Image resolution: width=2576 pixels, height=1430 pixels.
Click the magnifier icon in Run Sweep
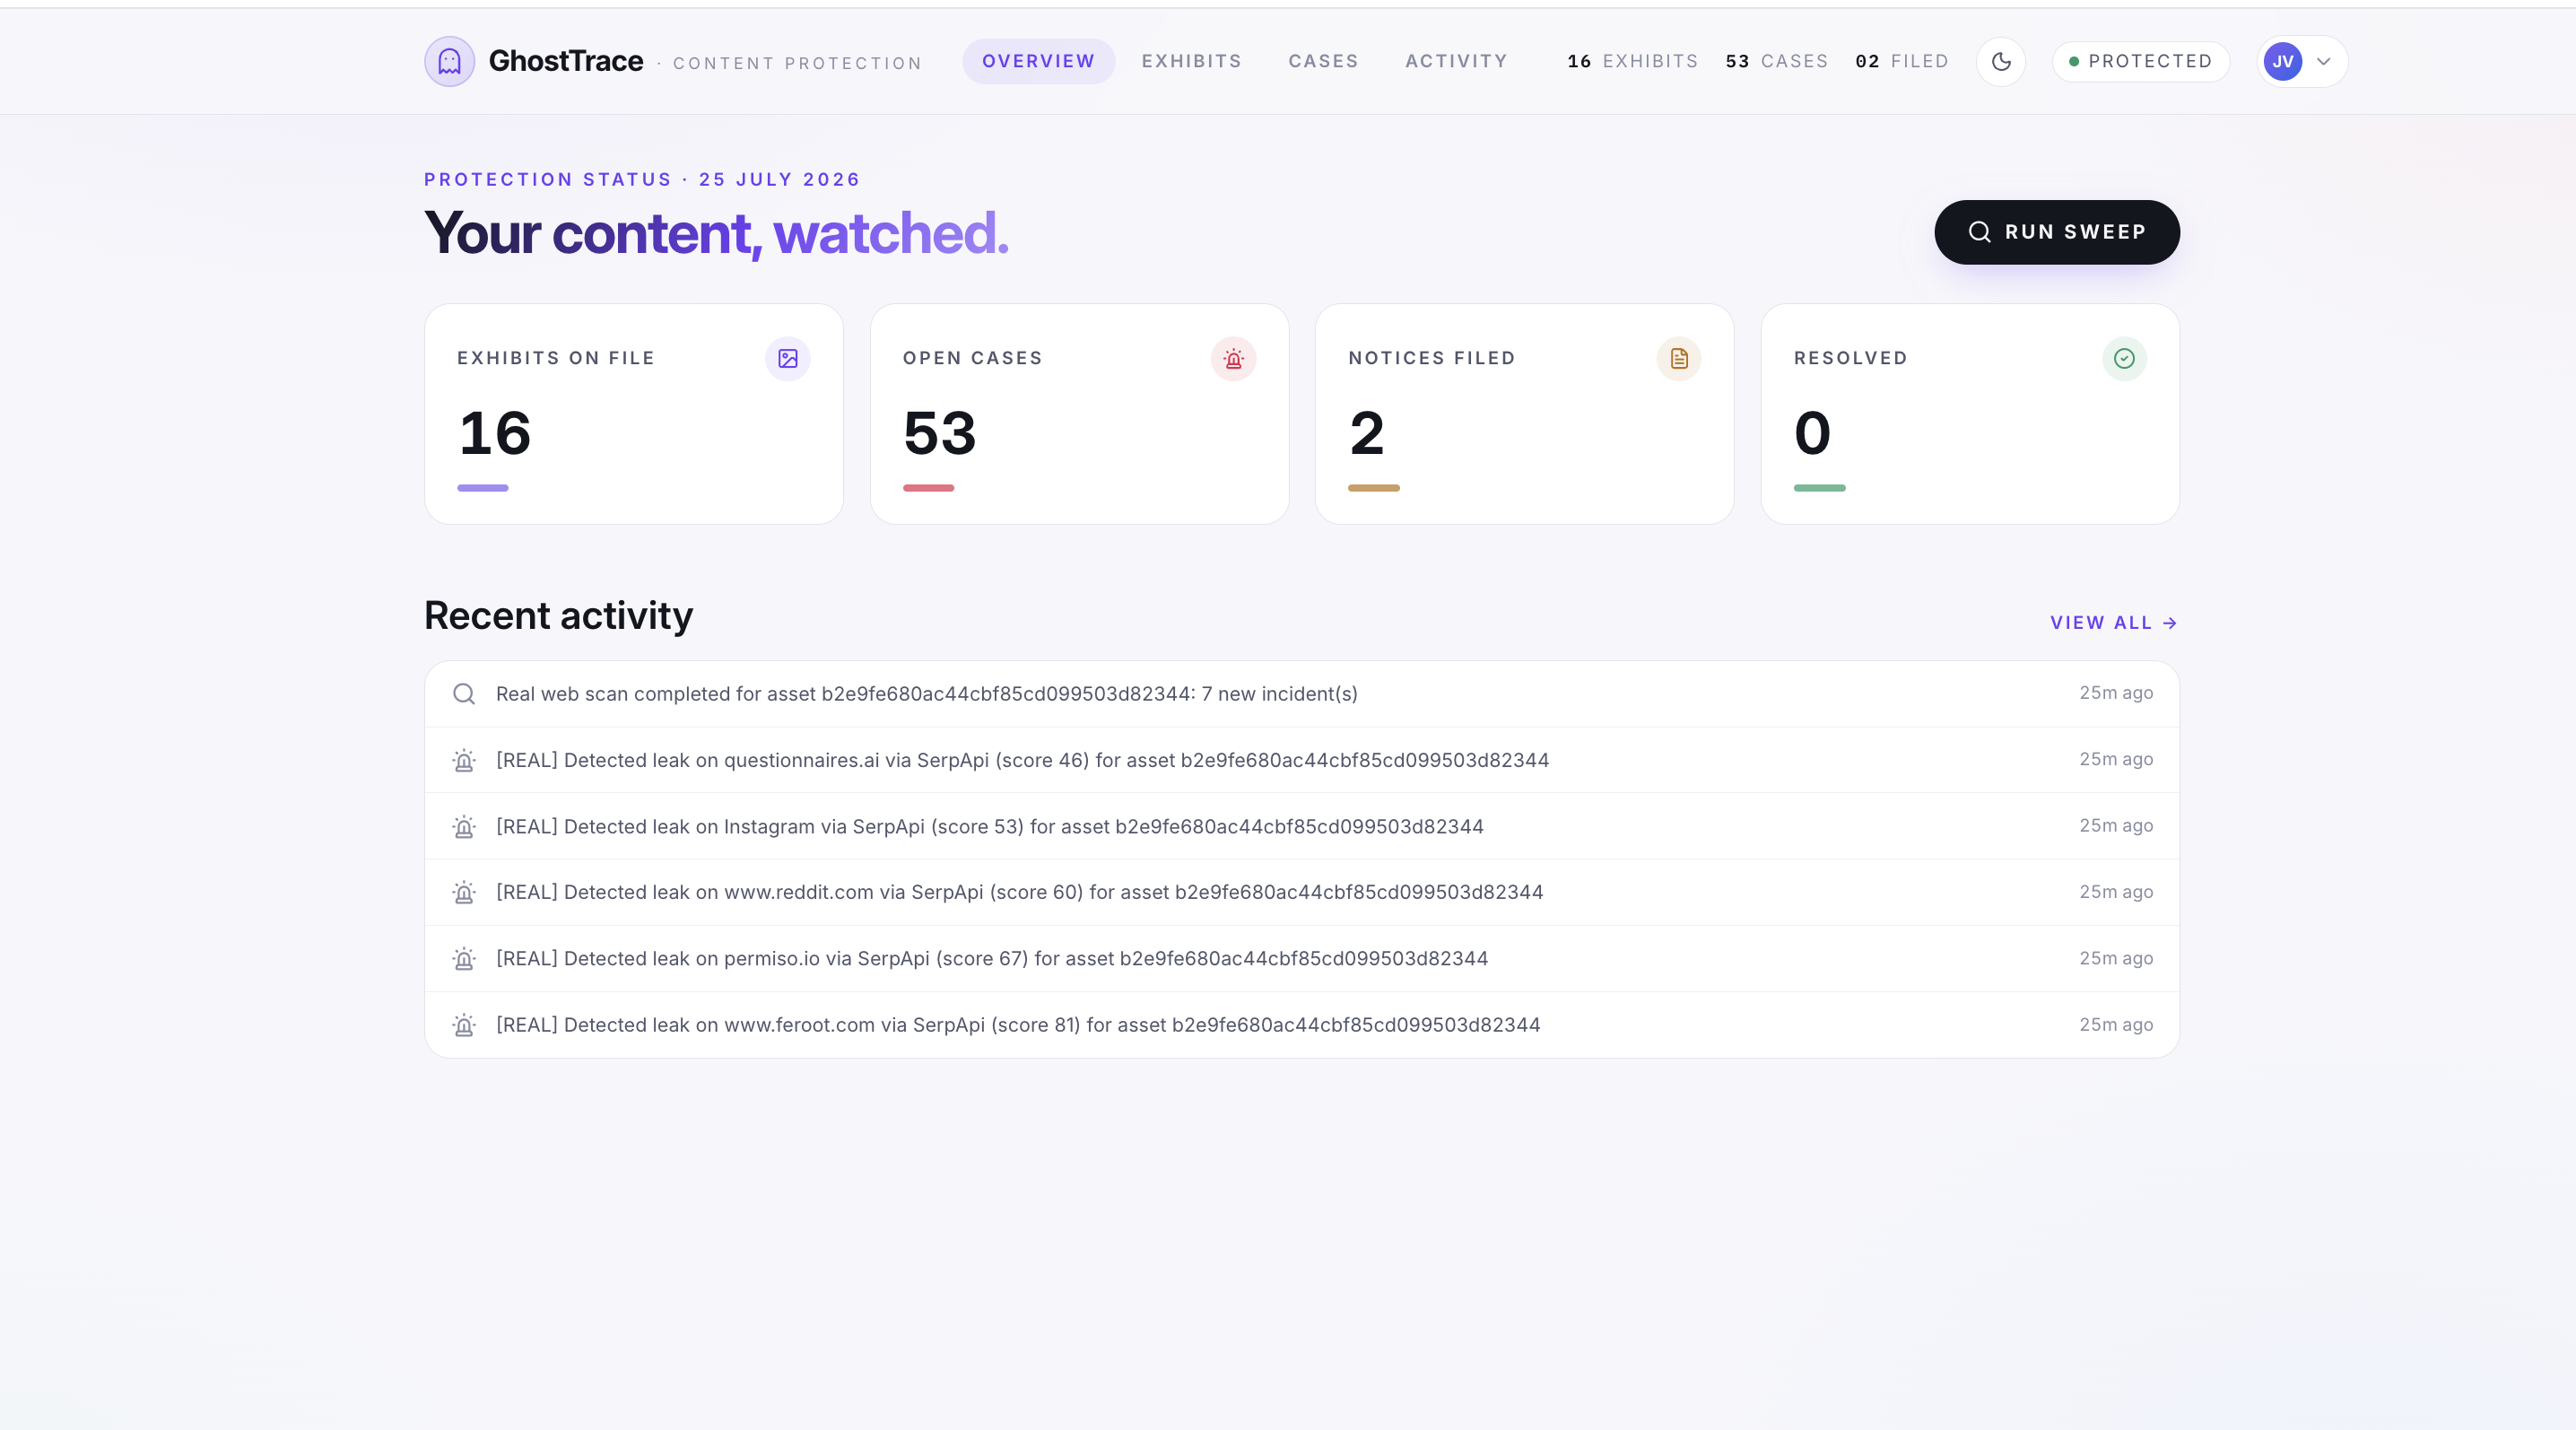[x=1979, y=232]
